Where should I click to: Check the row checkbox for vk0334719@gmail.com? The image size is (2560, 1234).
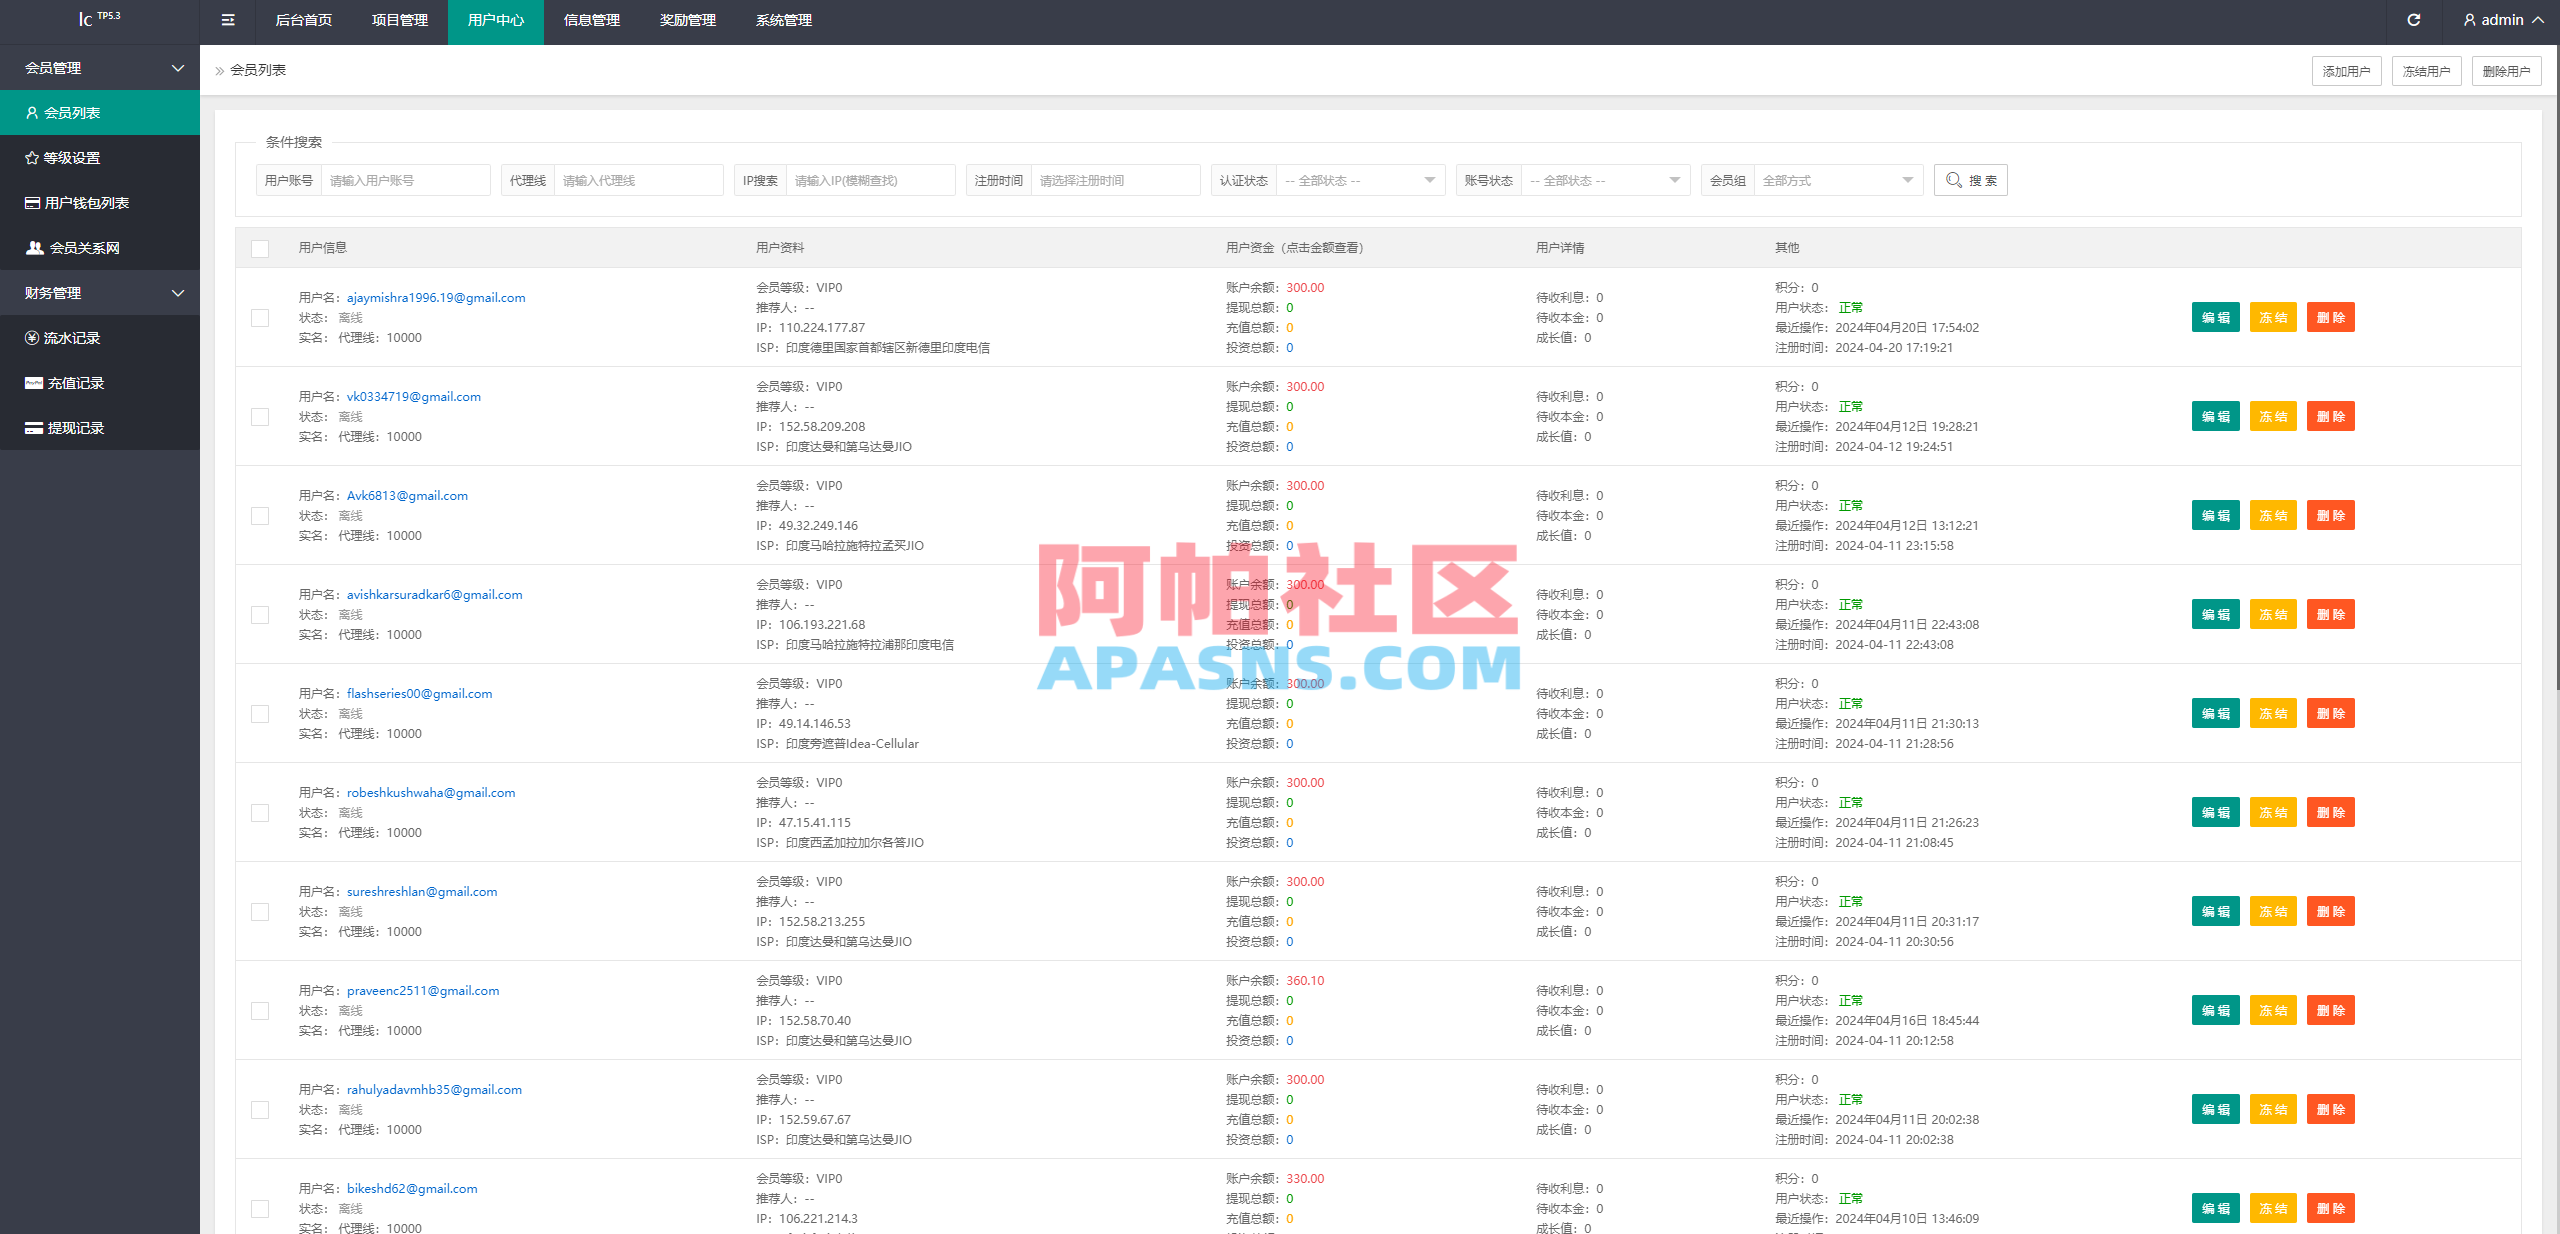click(x=260, y=416)
